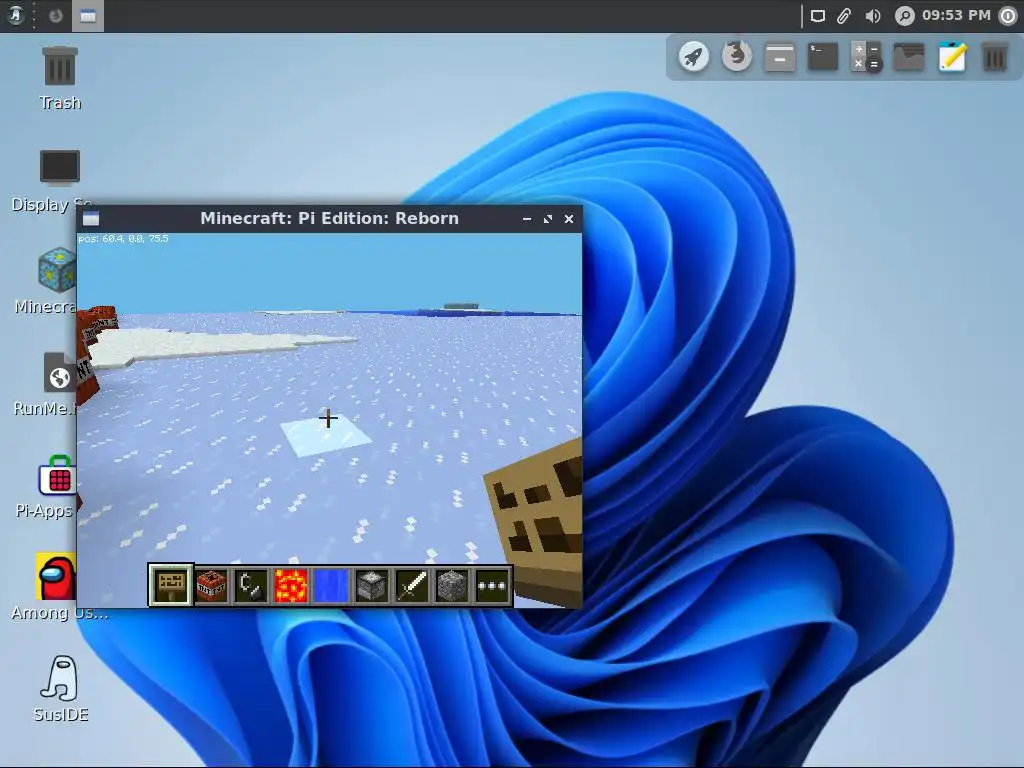The width and height of the screenshot is (1024, 768).
Task: Open the rocket launcher in dock
Action: coord(694,56)
